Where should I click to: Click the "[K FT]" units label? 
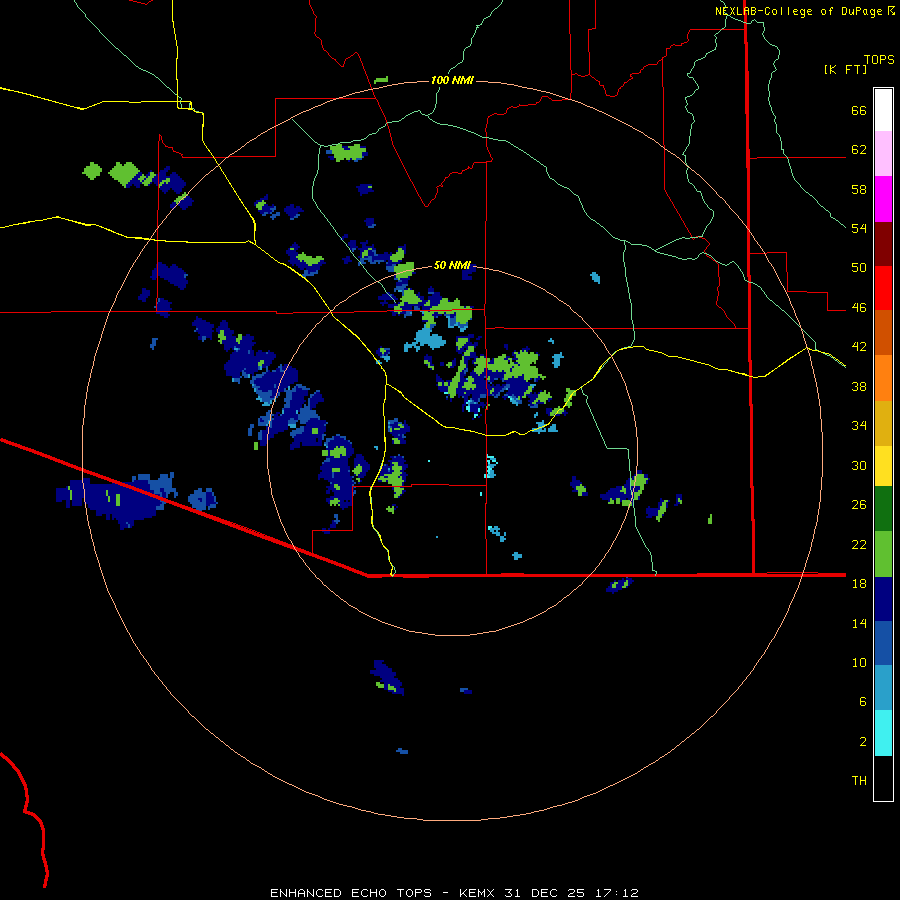(845, 69)
